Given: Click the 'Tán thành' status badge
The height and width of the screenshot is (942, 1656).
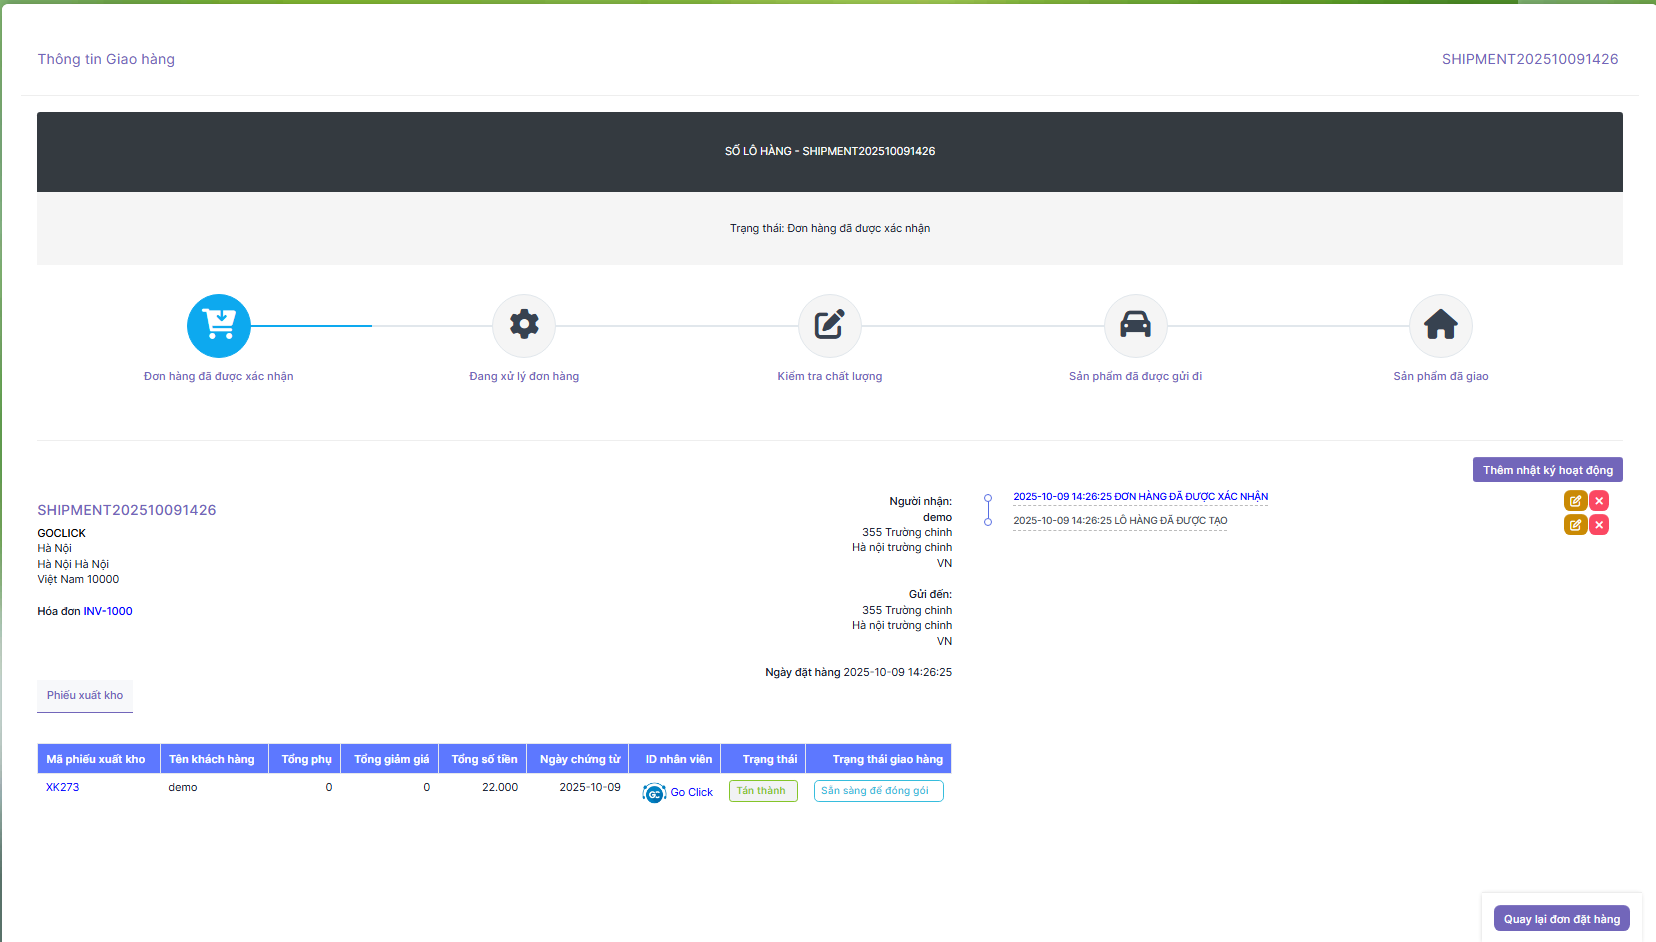Looking at the screenshot, I should 762,791.
